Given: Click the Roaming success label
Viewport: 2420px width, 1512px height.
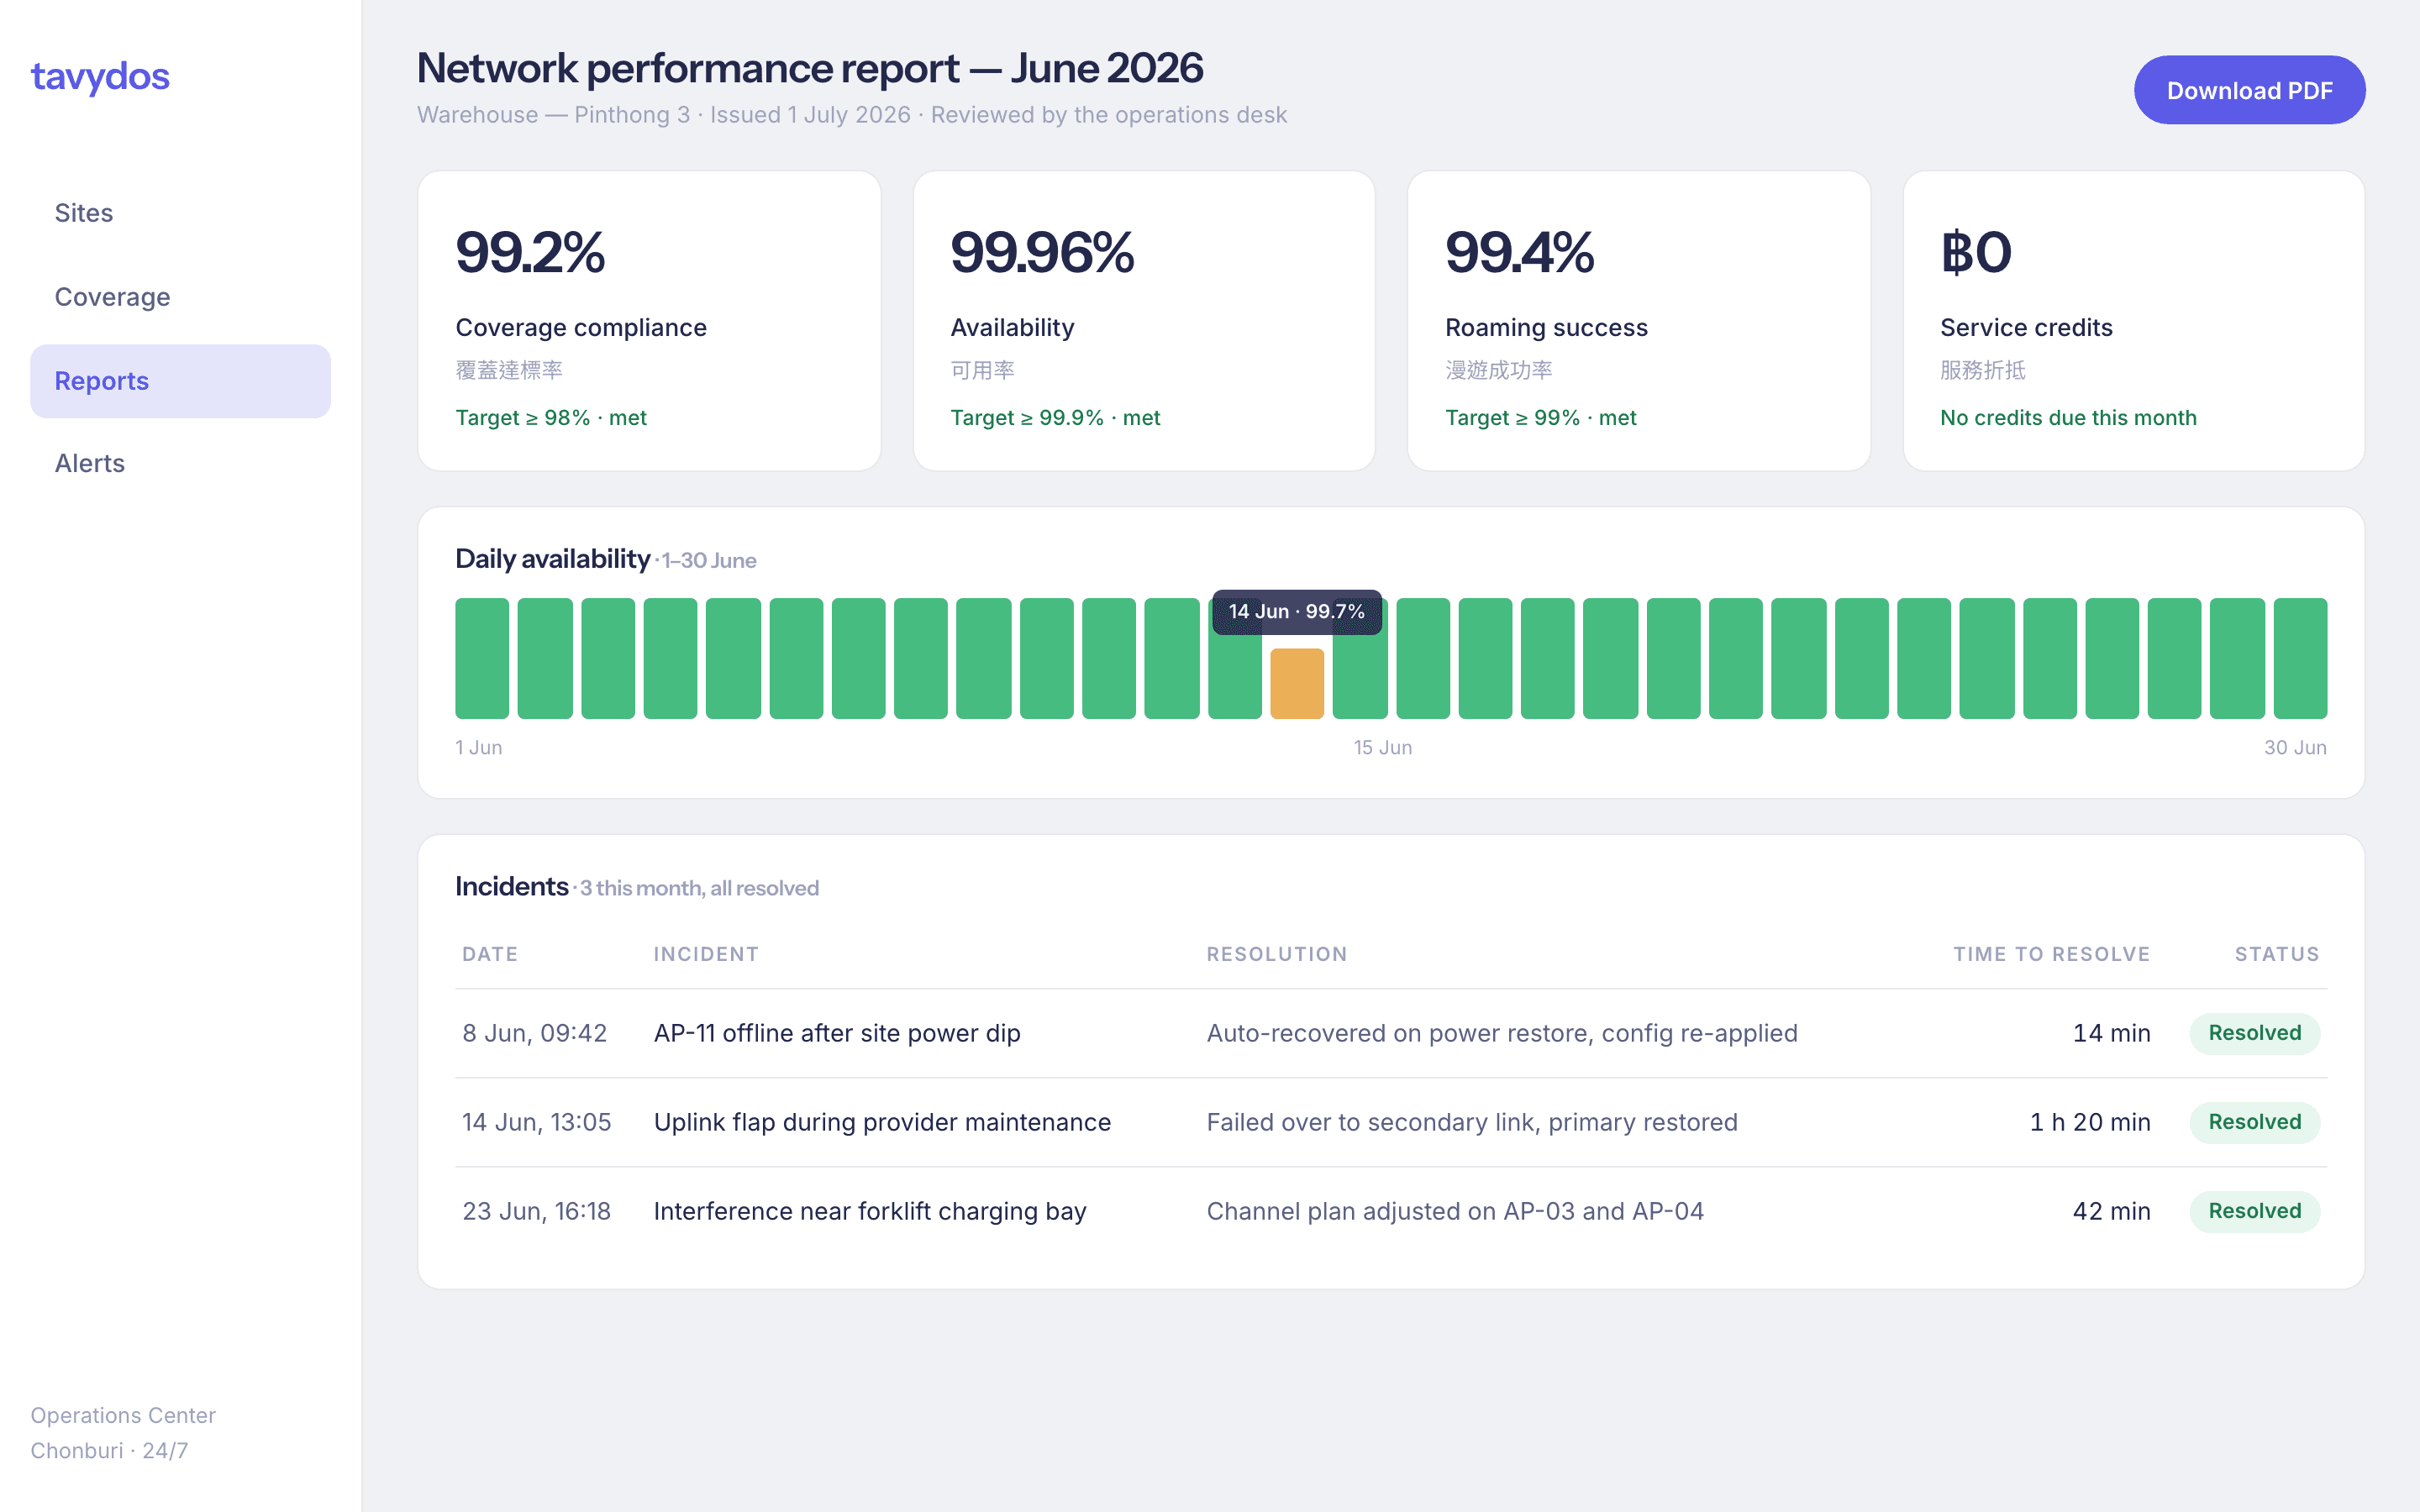Looking at the screenshot, I should click(x=1546, y=328).
